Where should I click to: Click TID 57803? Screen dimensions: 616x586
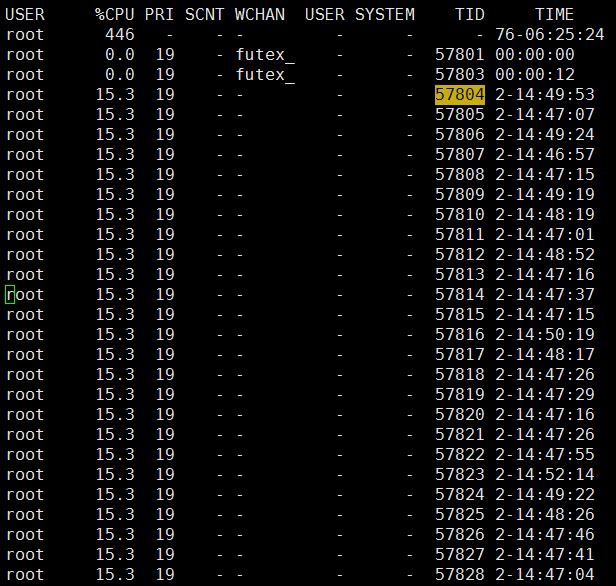460,75
